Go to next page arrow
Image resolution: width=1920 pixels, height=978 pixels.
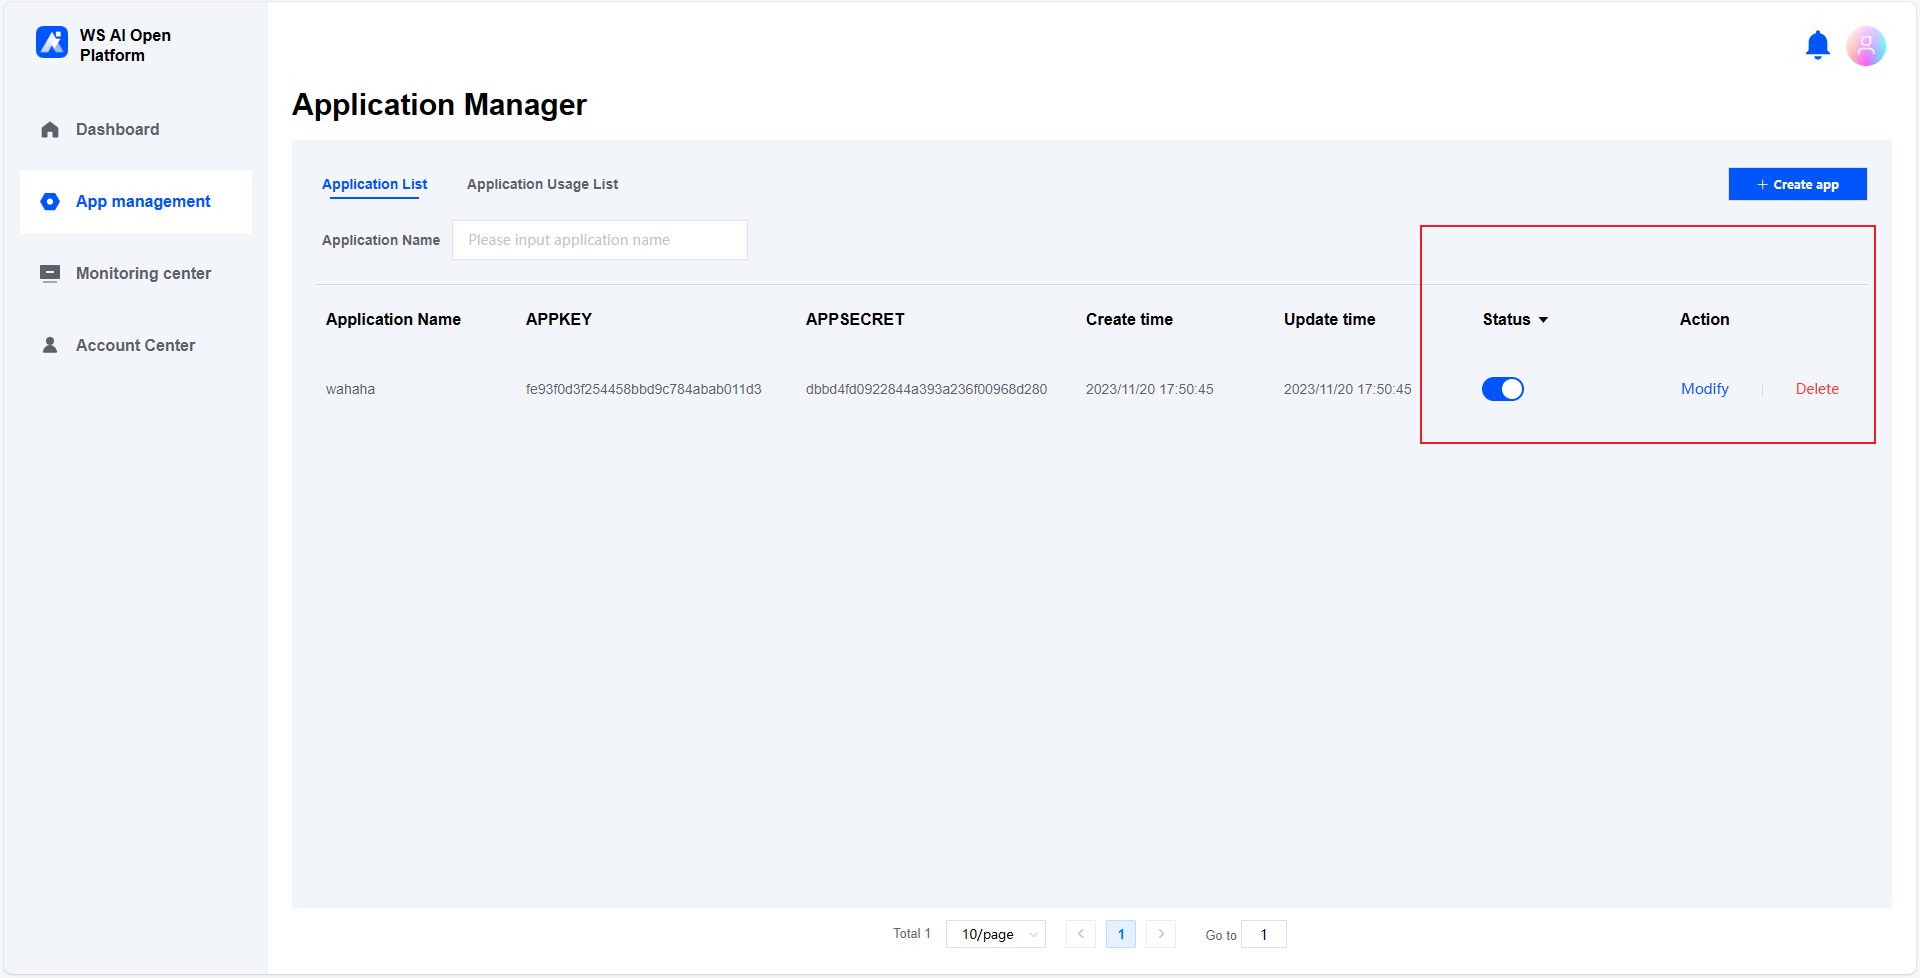[1160, 934]
